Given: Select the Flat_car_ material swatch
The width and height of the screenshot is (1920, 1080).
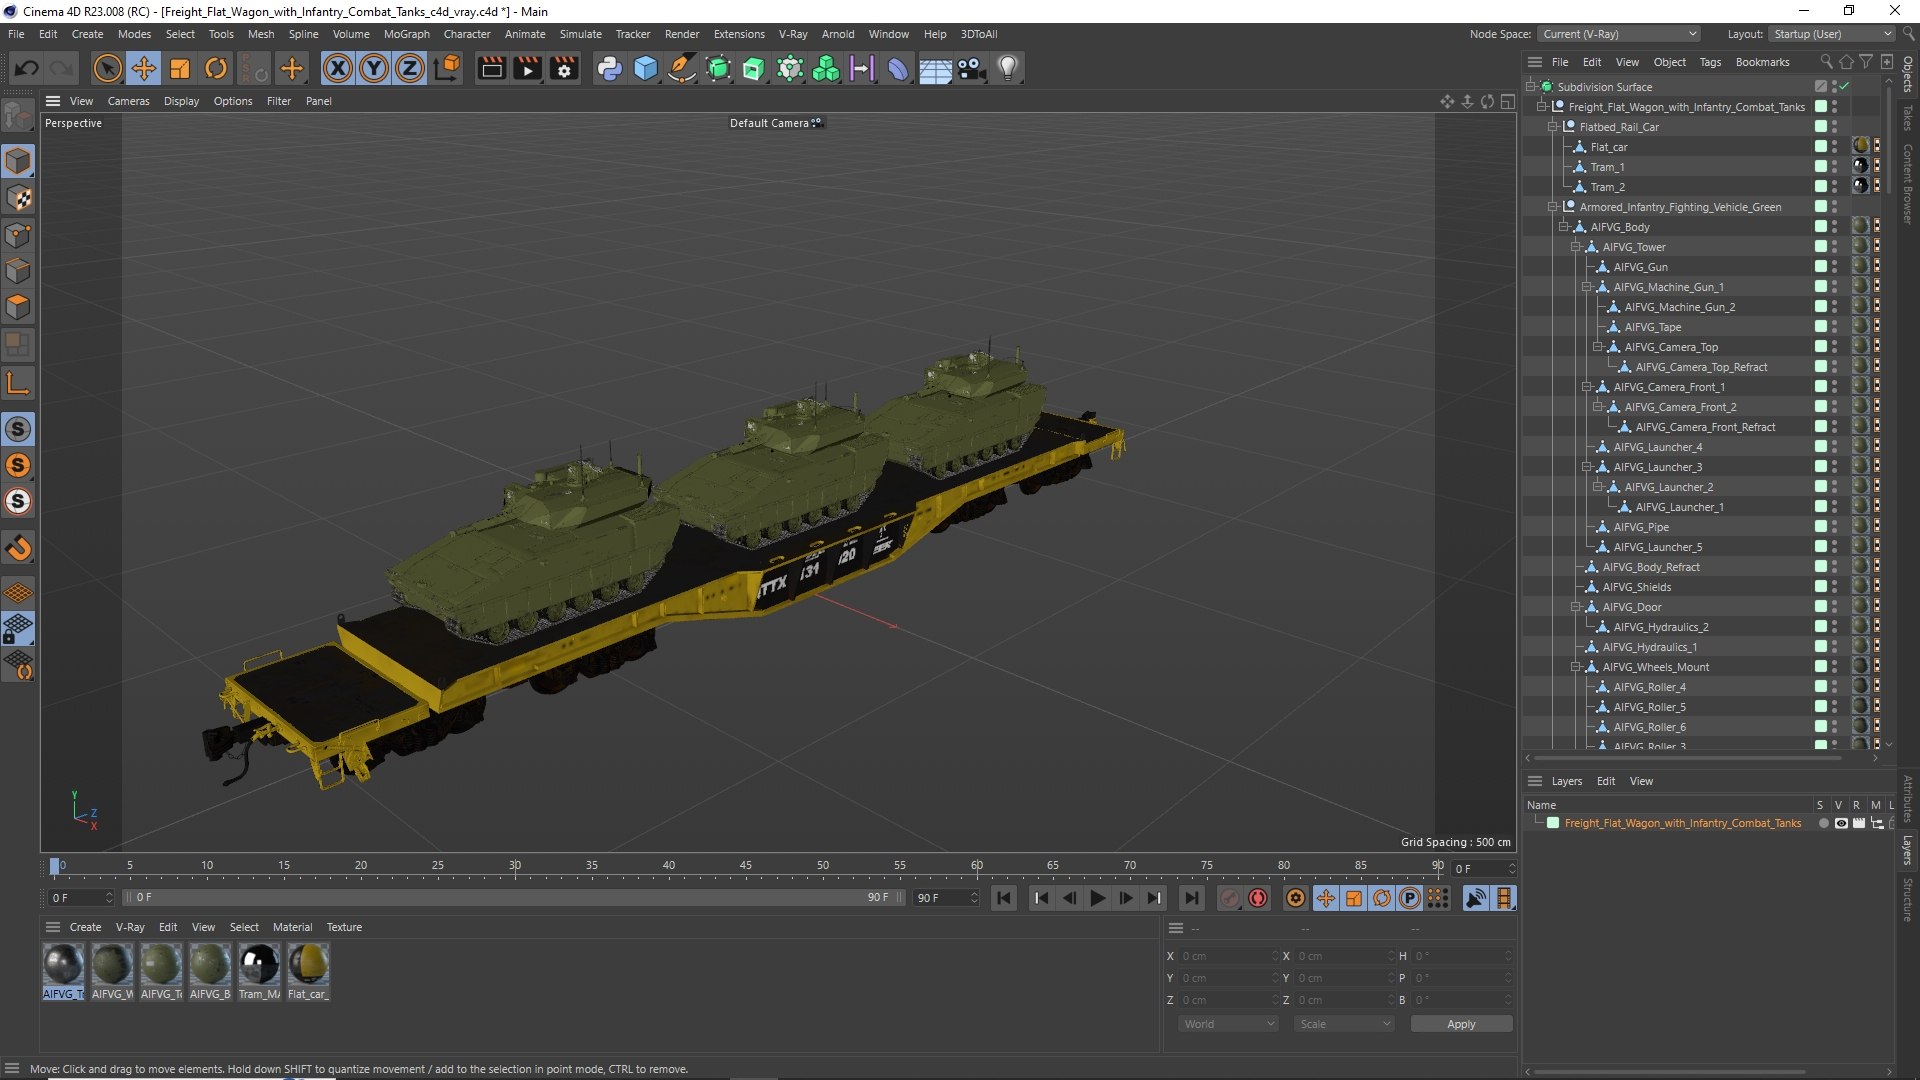Looking at the screenshot, I should tap(308, 971).
